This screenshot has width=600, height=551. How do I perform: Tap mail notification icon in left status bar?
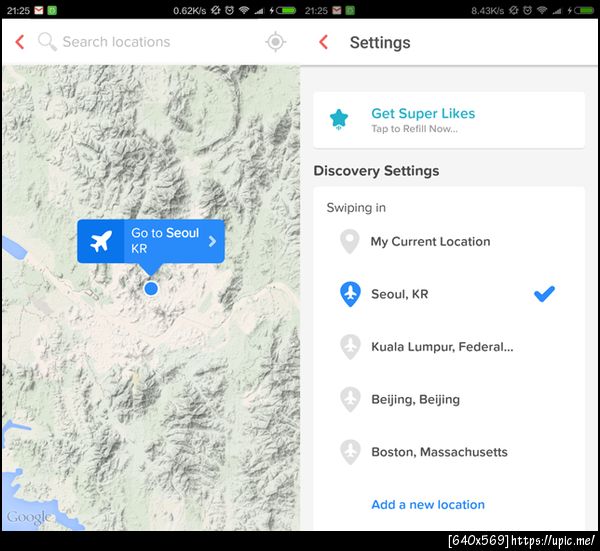click(x=39, y=10)
